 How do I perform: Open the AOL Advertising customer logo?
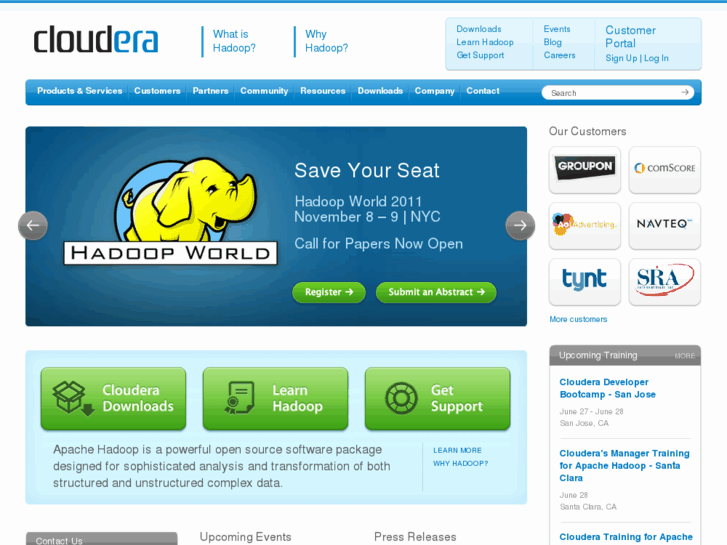coord(585,226)
